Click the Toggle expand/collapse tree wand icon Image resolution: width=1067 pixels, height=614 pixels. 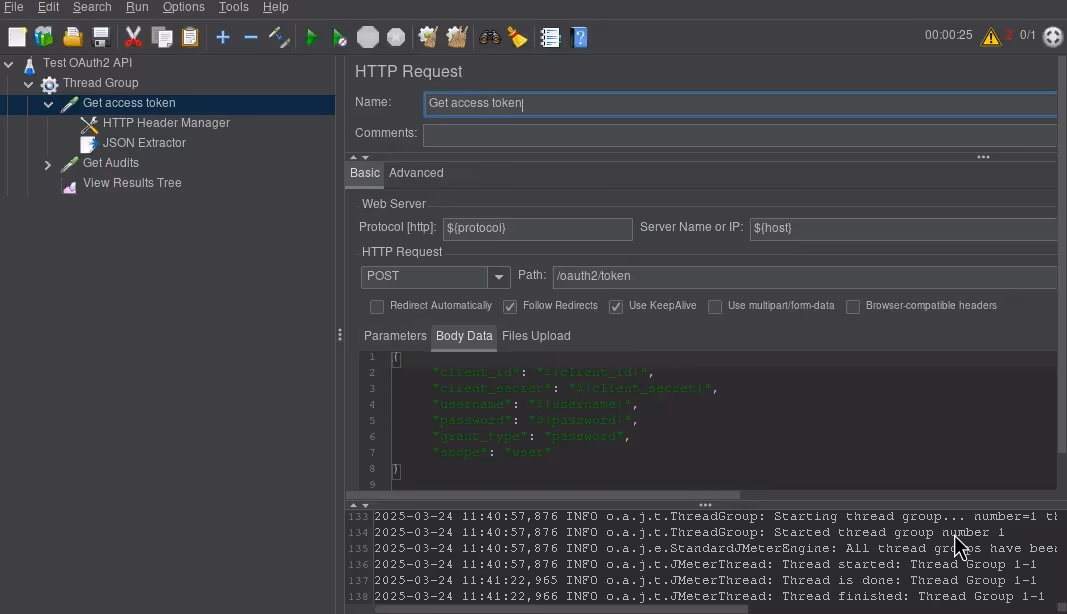tap(279, 38)
